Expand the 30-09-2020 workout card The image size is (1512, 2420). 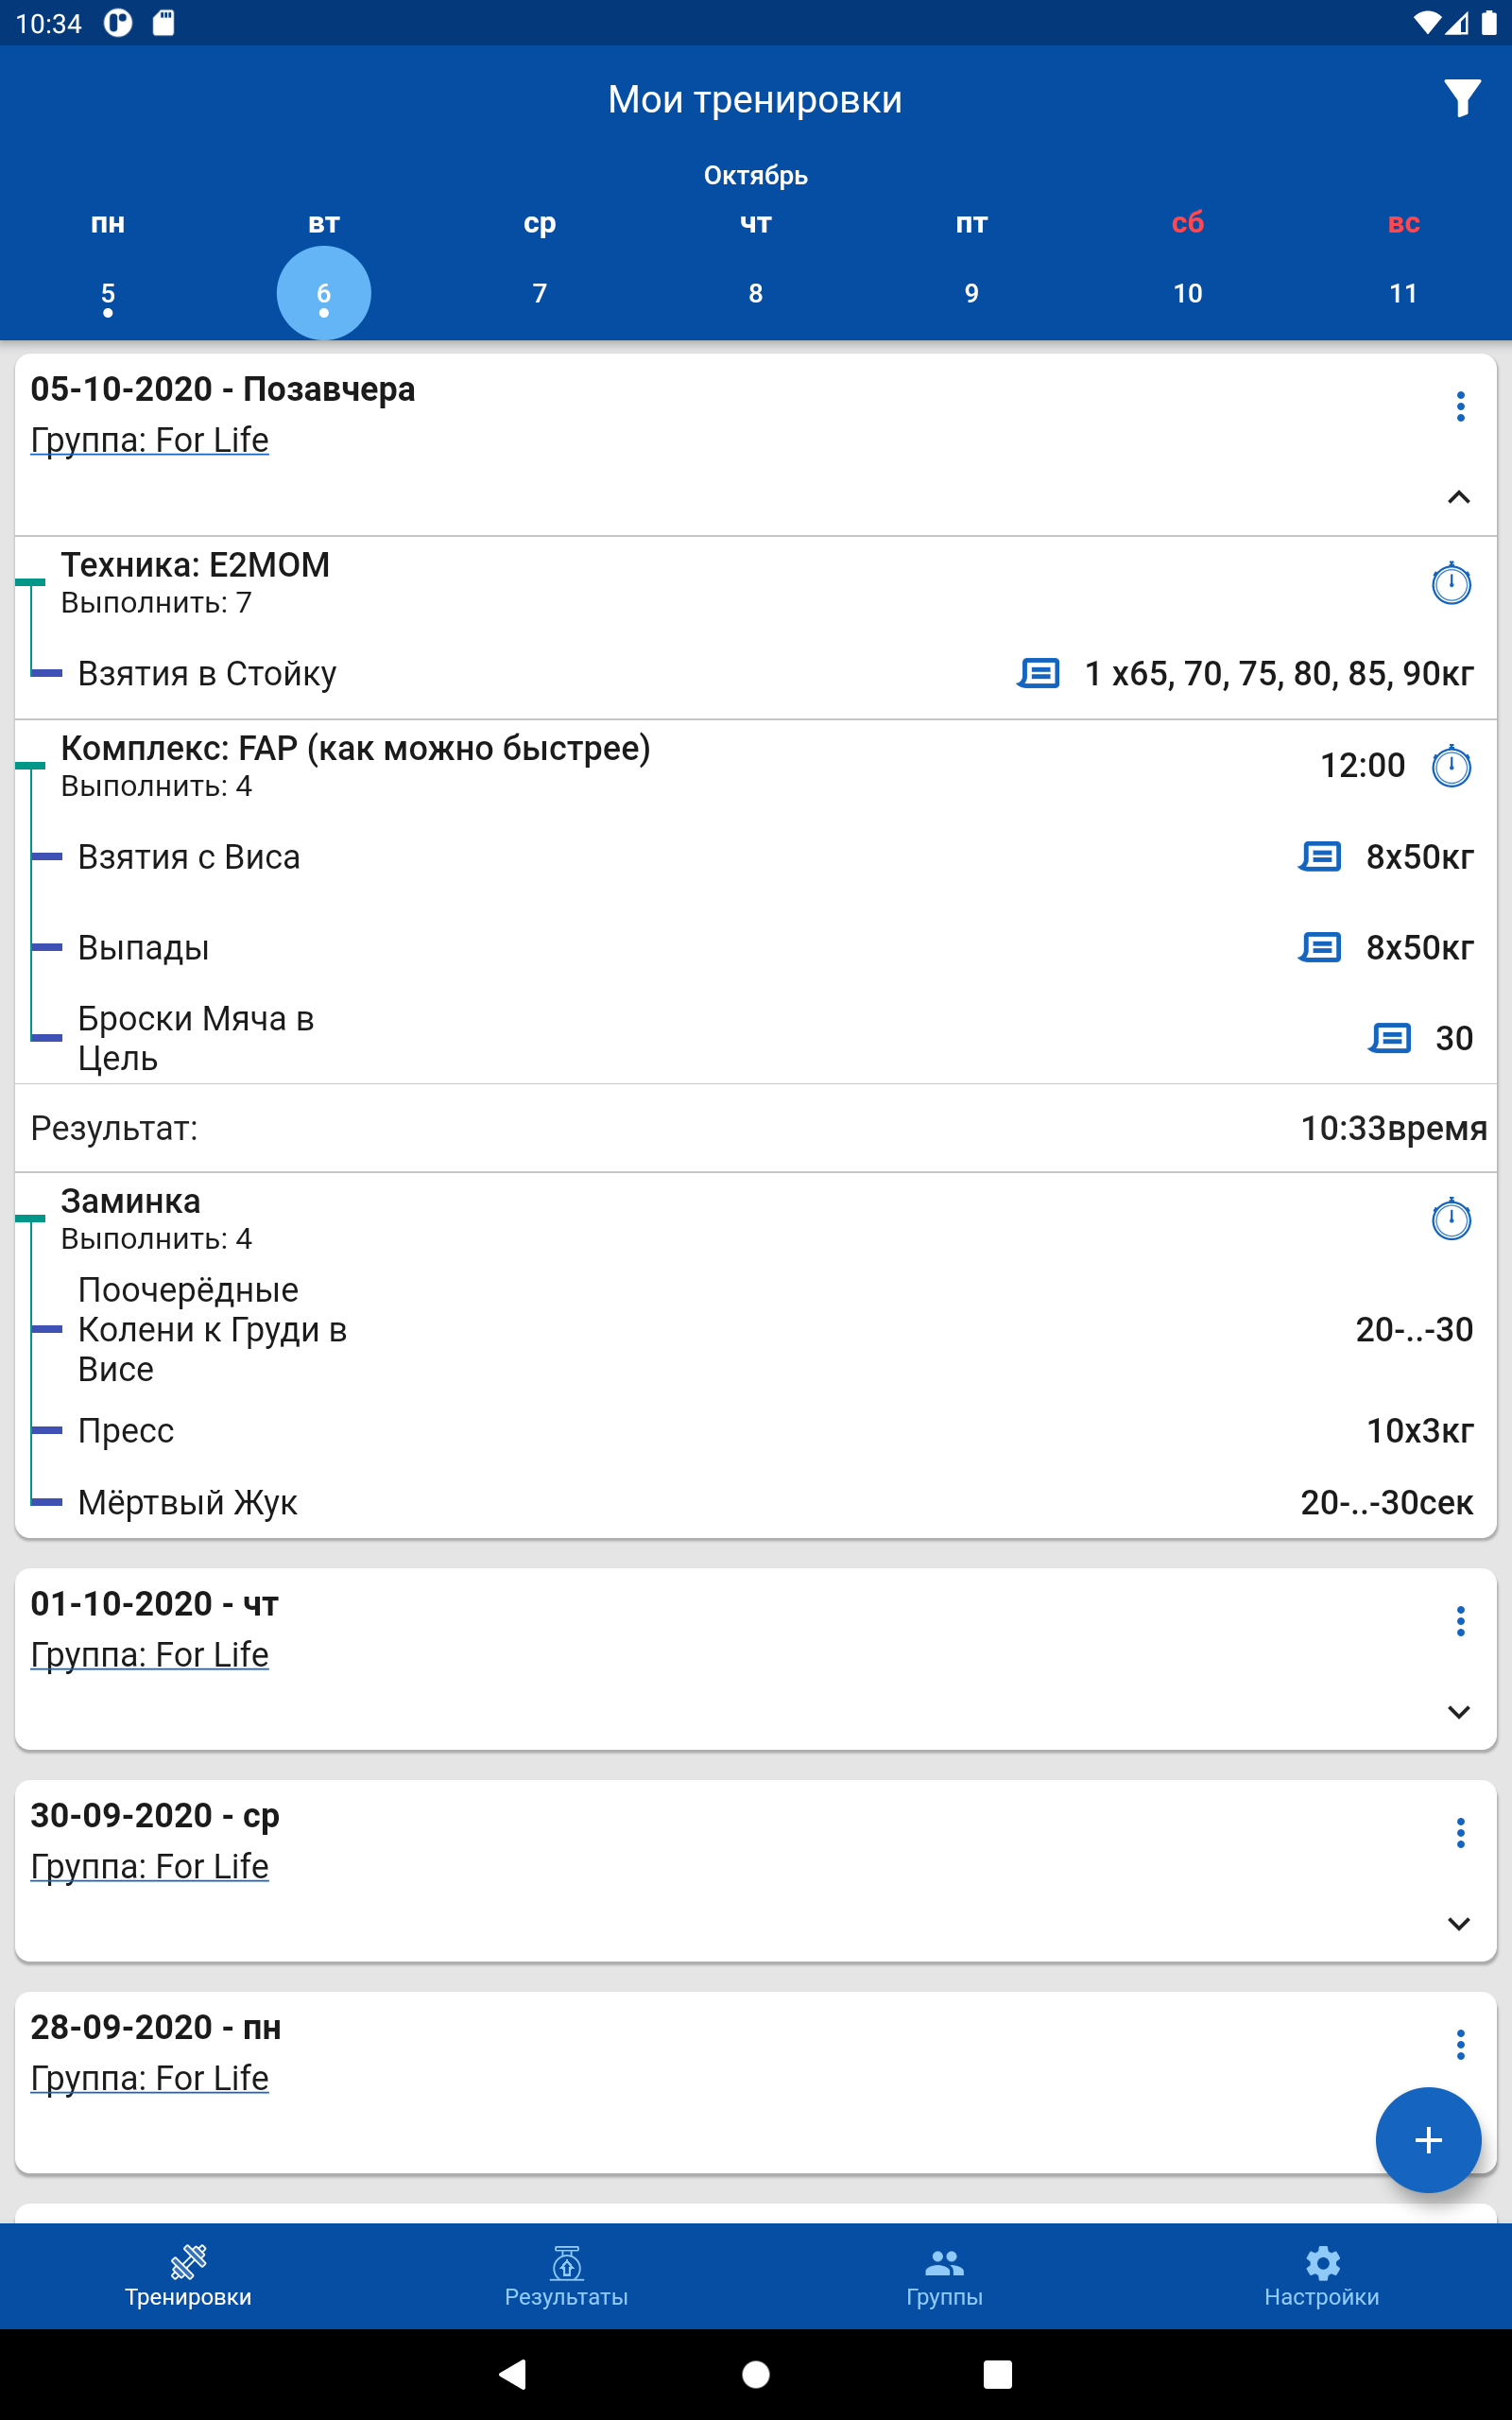pos(1458,1924)
